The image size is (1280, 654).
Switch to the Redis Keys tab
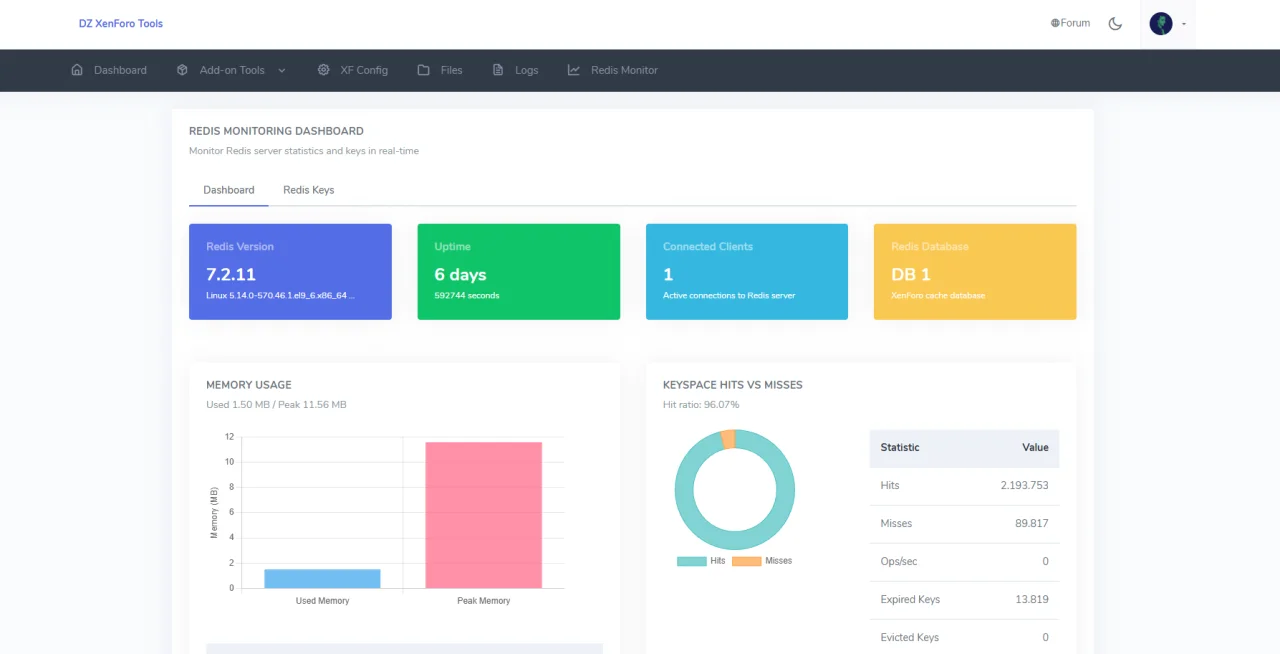pyautogui.click(x=308, y=190)
